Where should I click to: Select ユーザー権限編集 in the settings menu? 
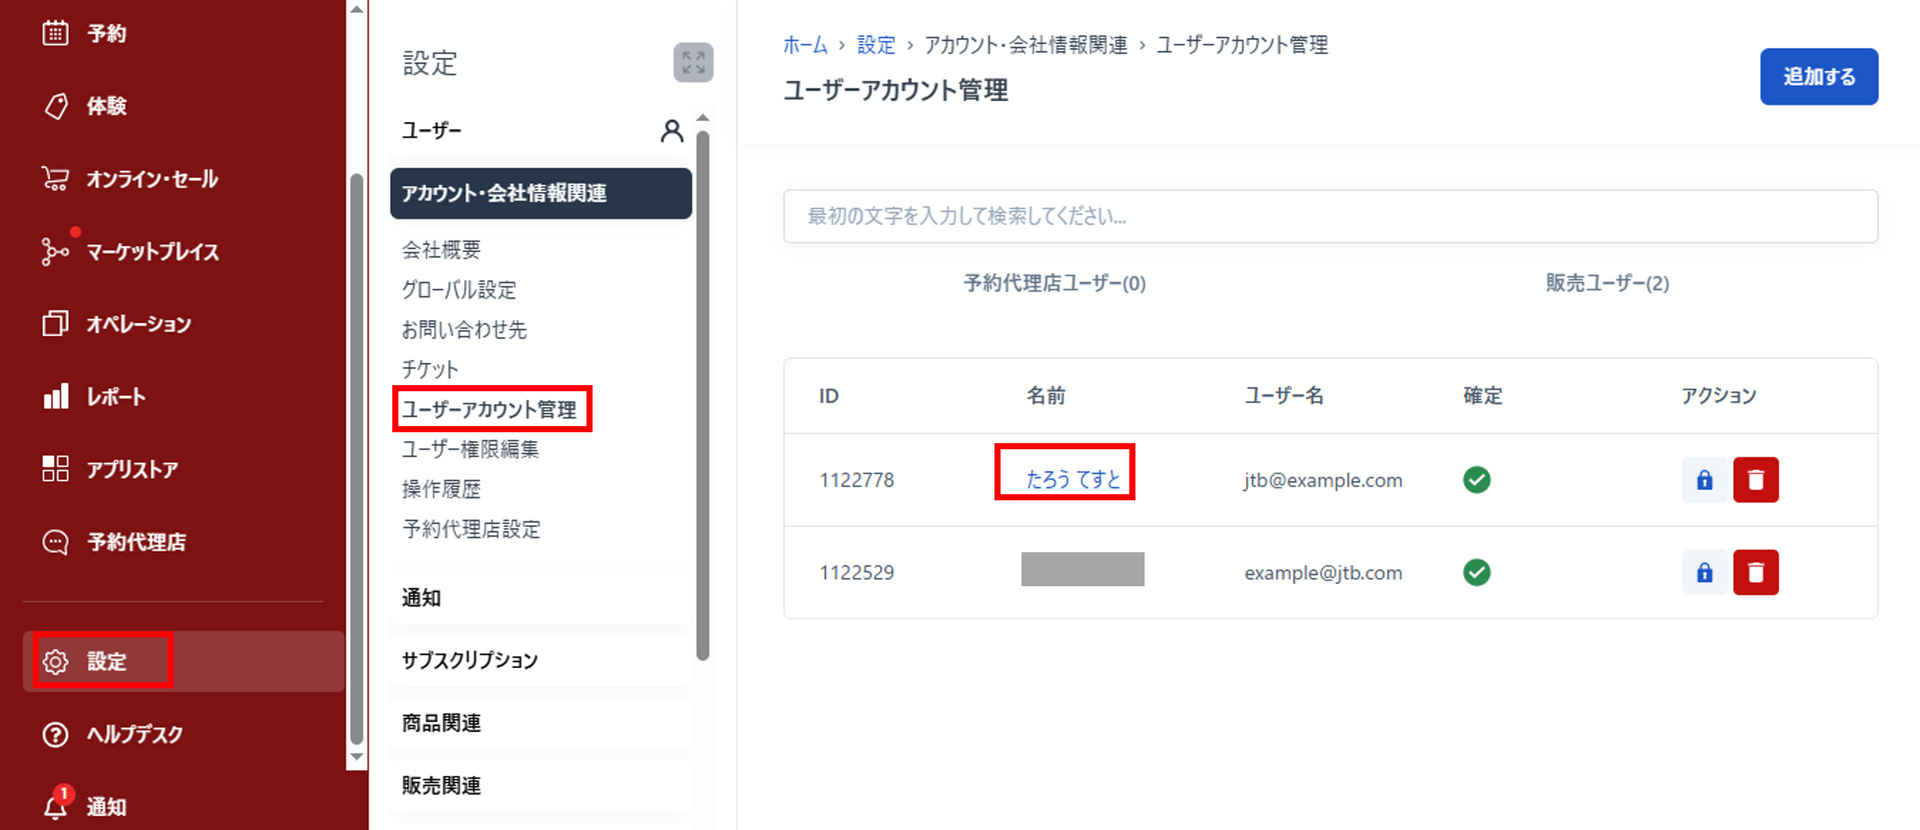tap(470, 450)
